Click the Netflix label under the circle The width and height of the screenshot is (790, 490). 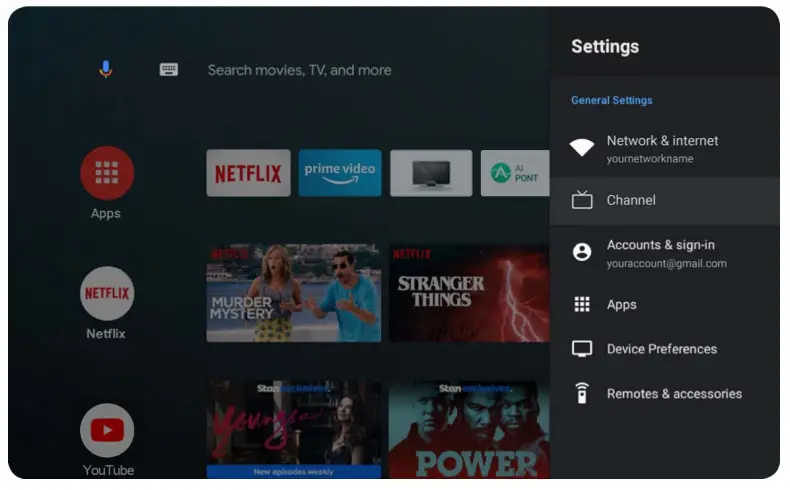click(105, 334)
